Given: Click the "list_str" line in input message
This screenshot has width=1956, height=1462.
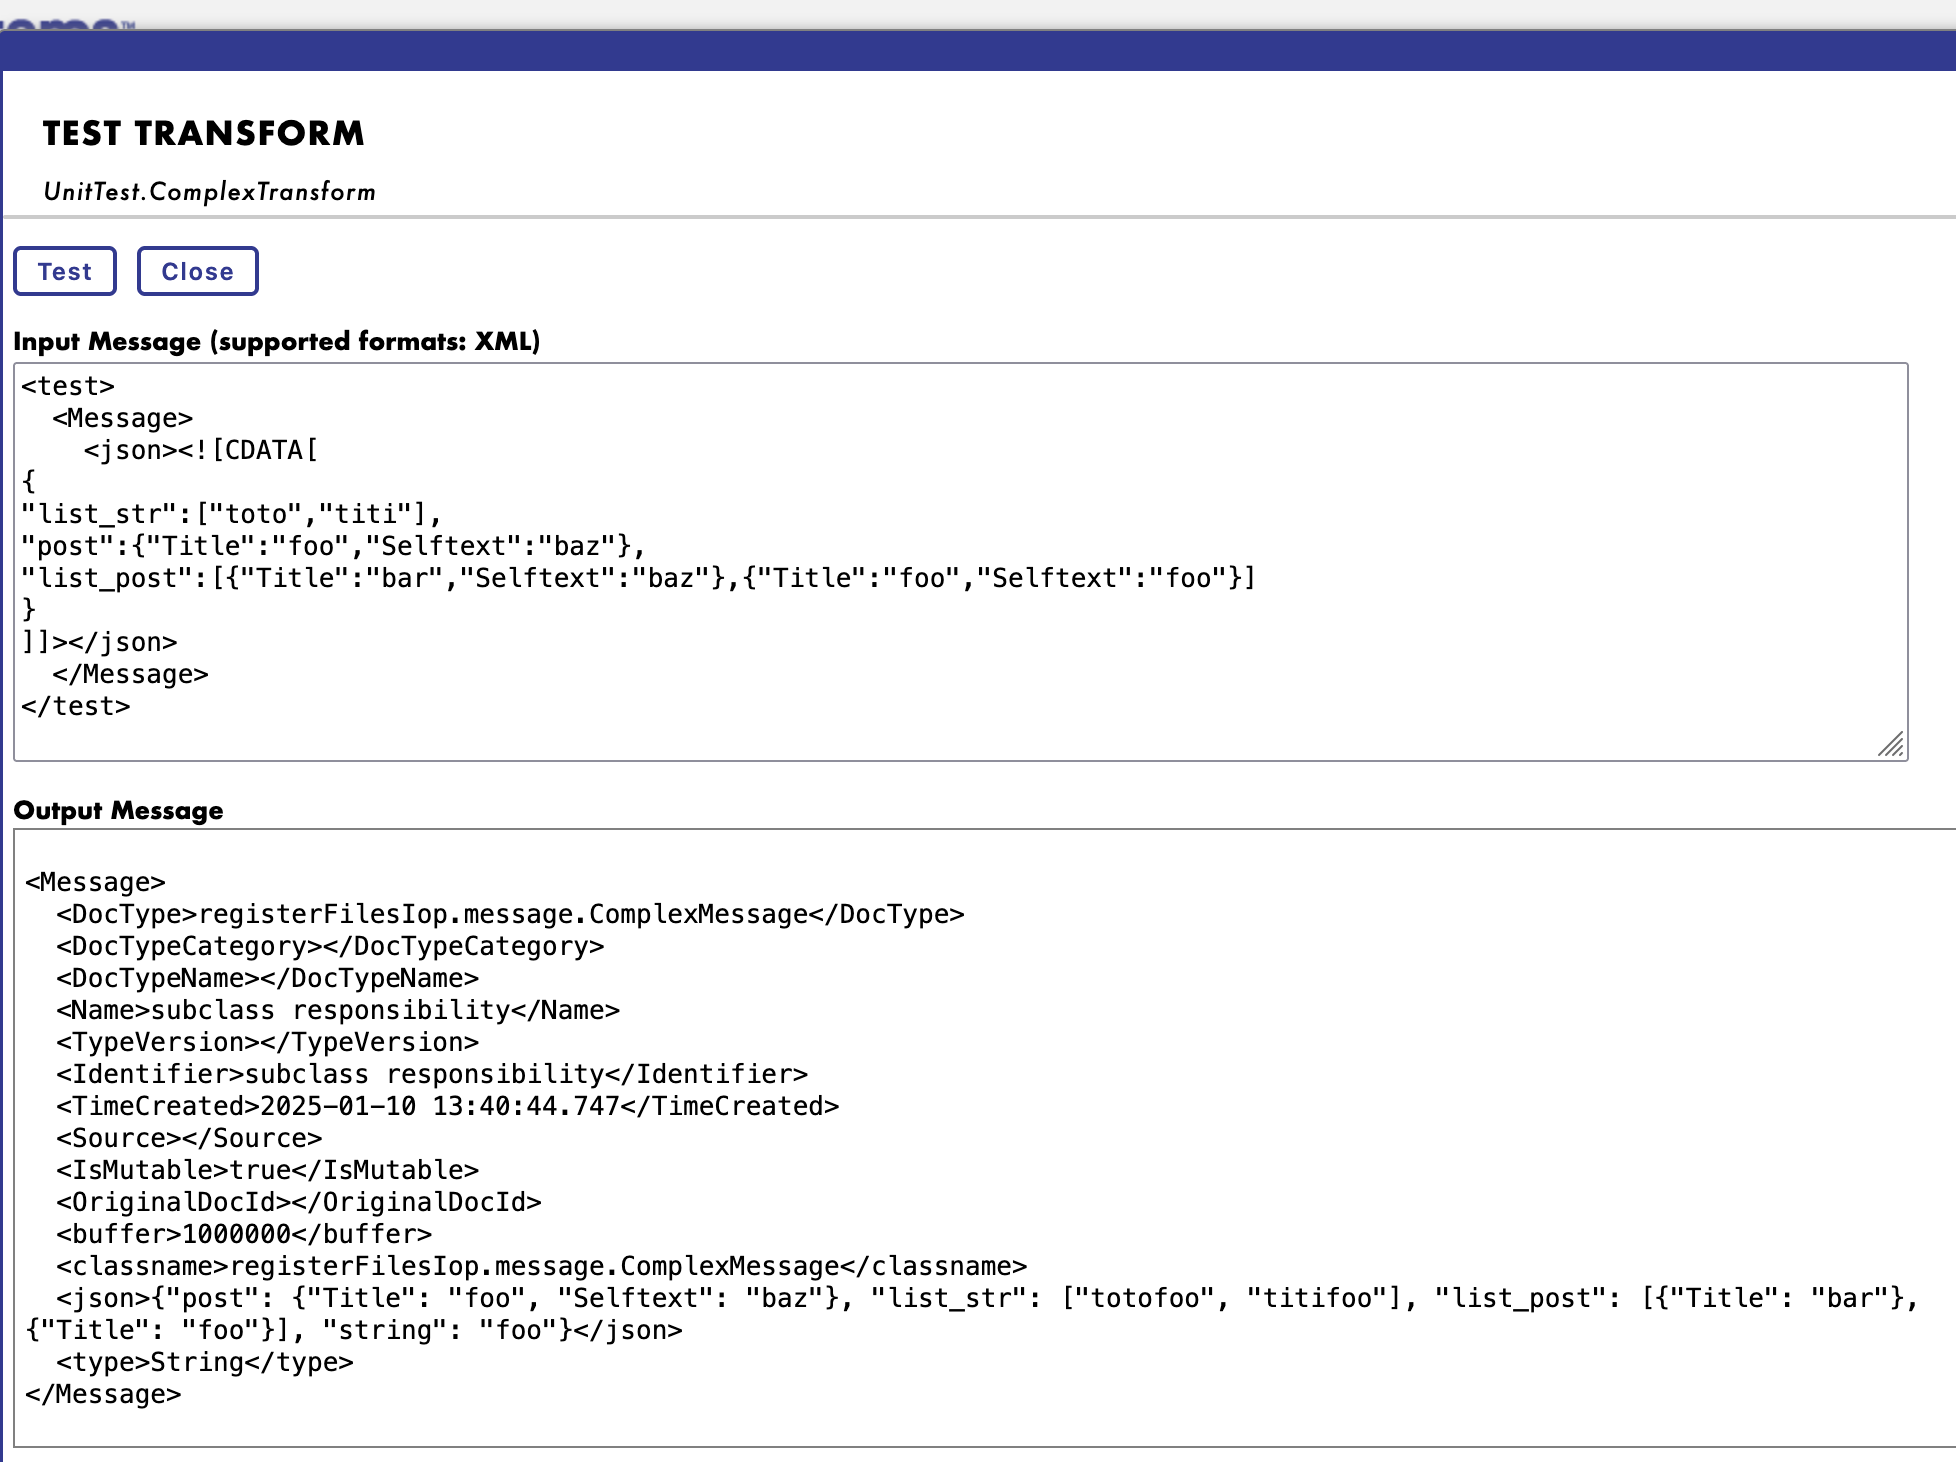Looking at the screenshot, I should coord(230,514).
